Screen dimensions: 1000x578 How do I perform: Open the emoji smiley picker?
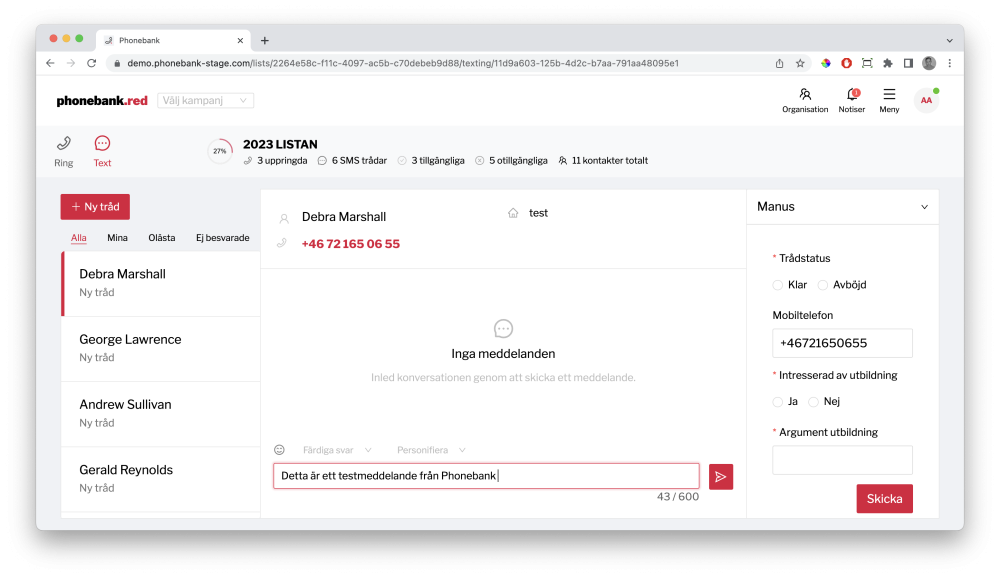pyautogui.click(x=280, y=450)
